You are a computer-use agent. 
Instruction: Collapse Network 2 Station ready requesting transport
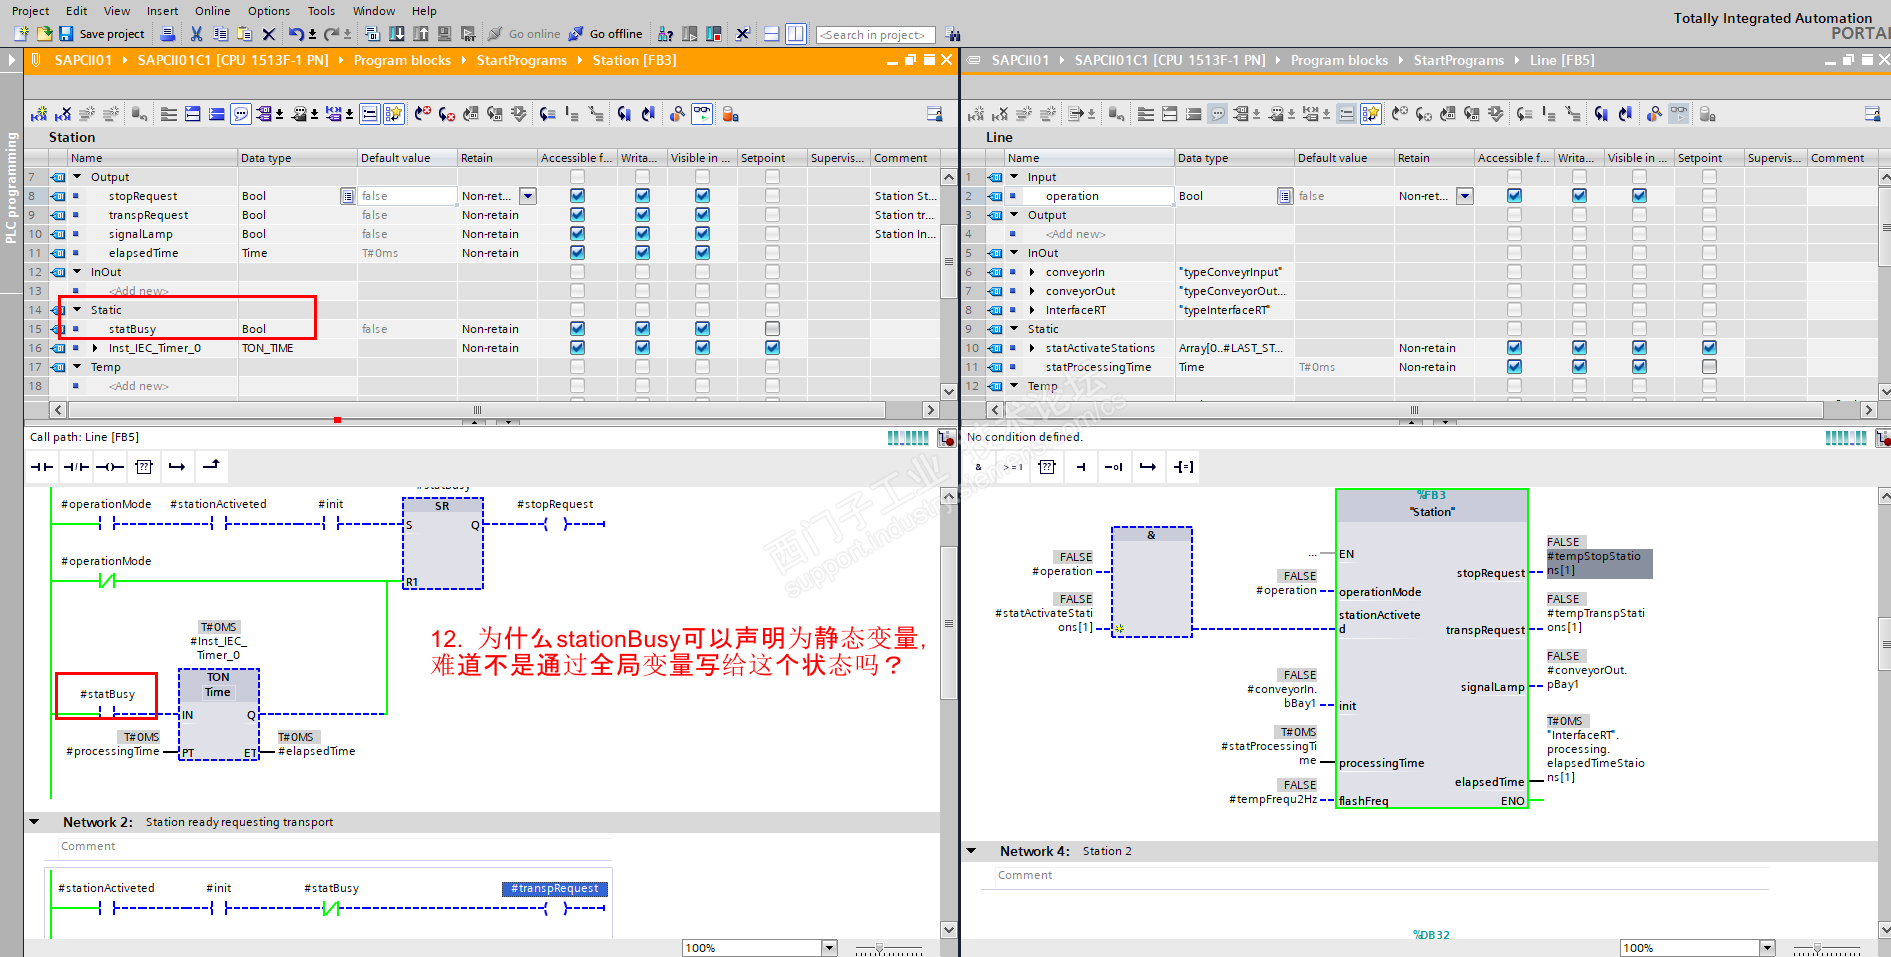click(35, 822)
